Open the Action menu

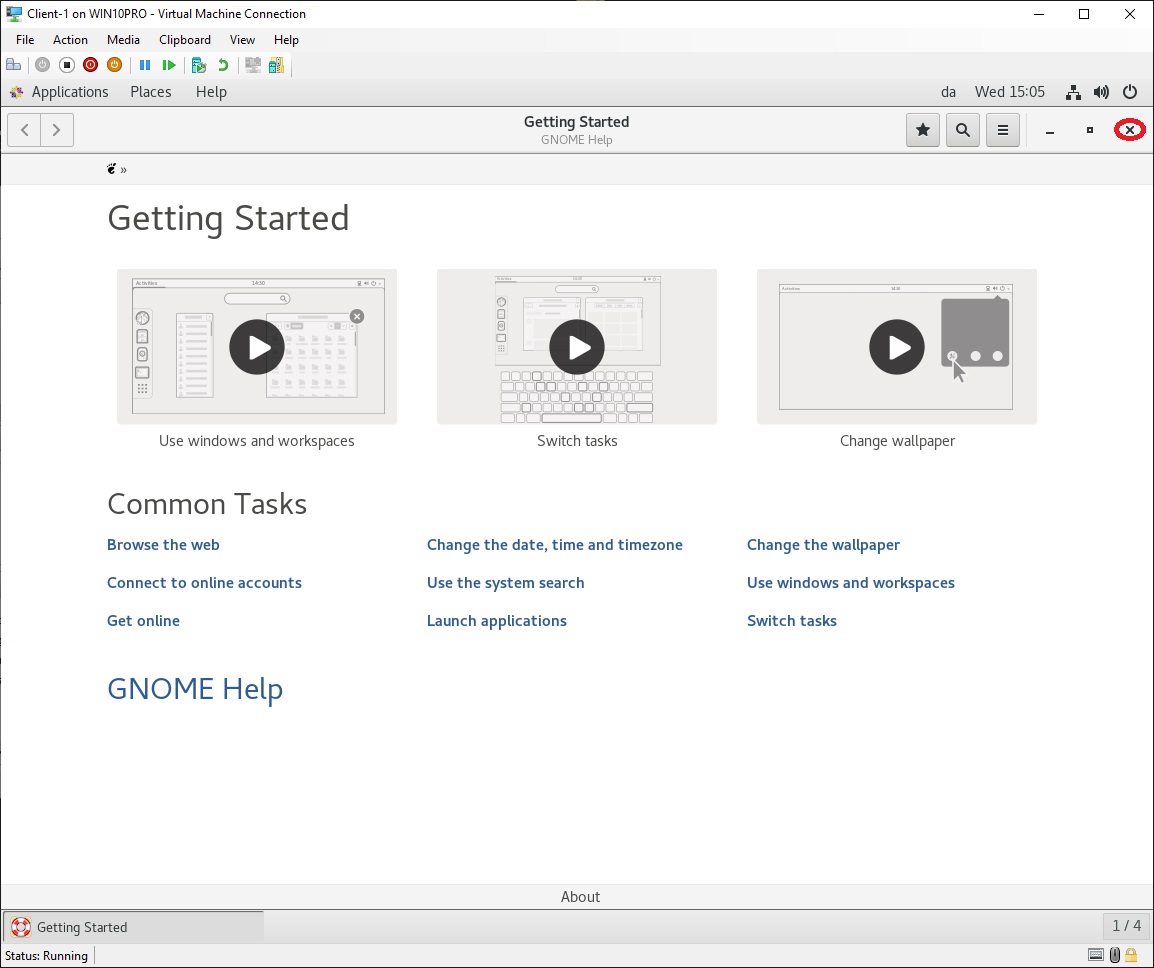pyautogui.click(x=70, y=40)
